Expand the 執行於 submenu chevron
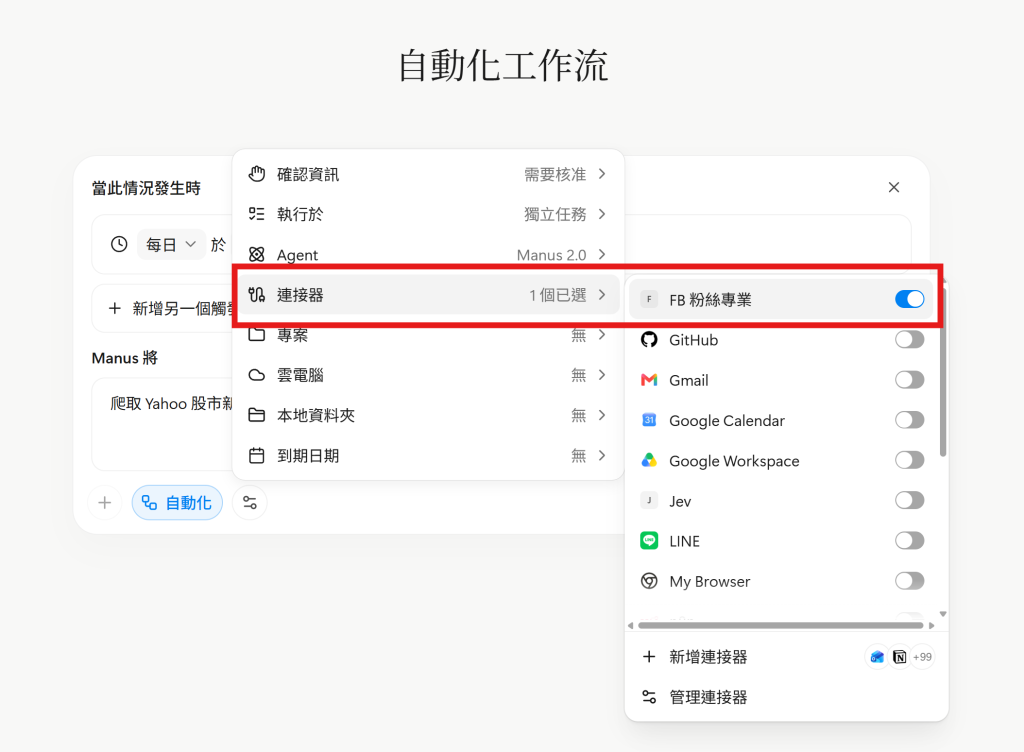Viewport: 1024px width, 752px height. point(602,214)
